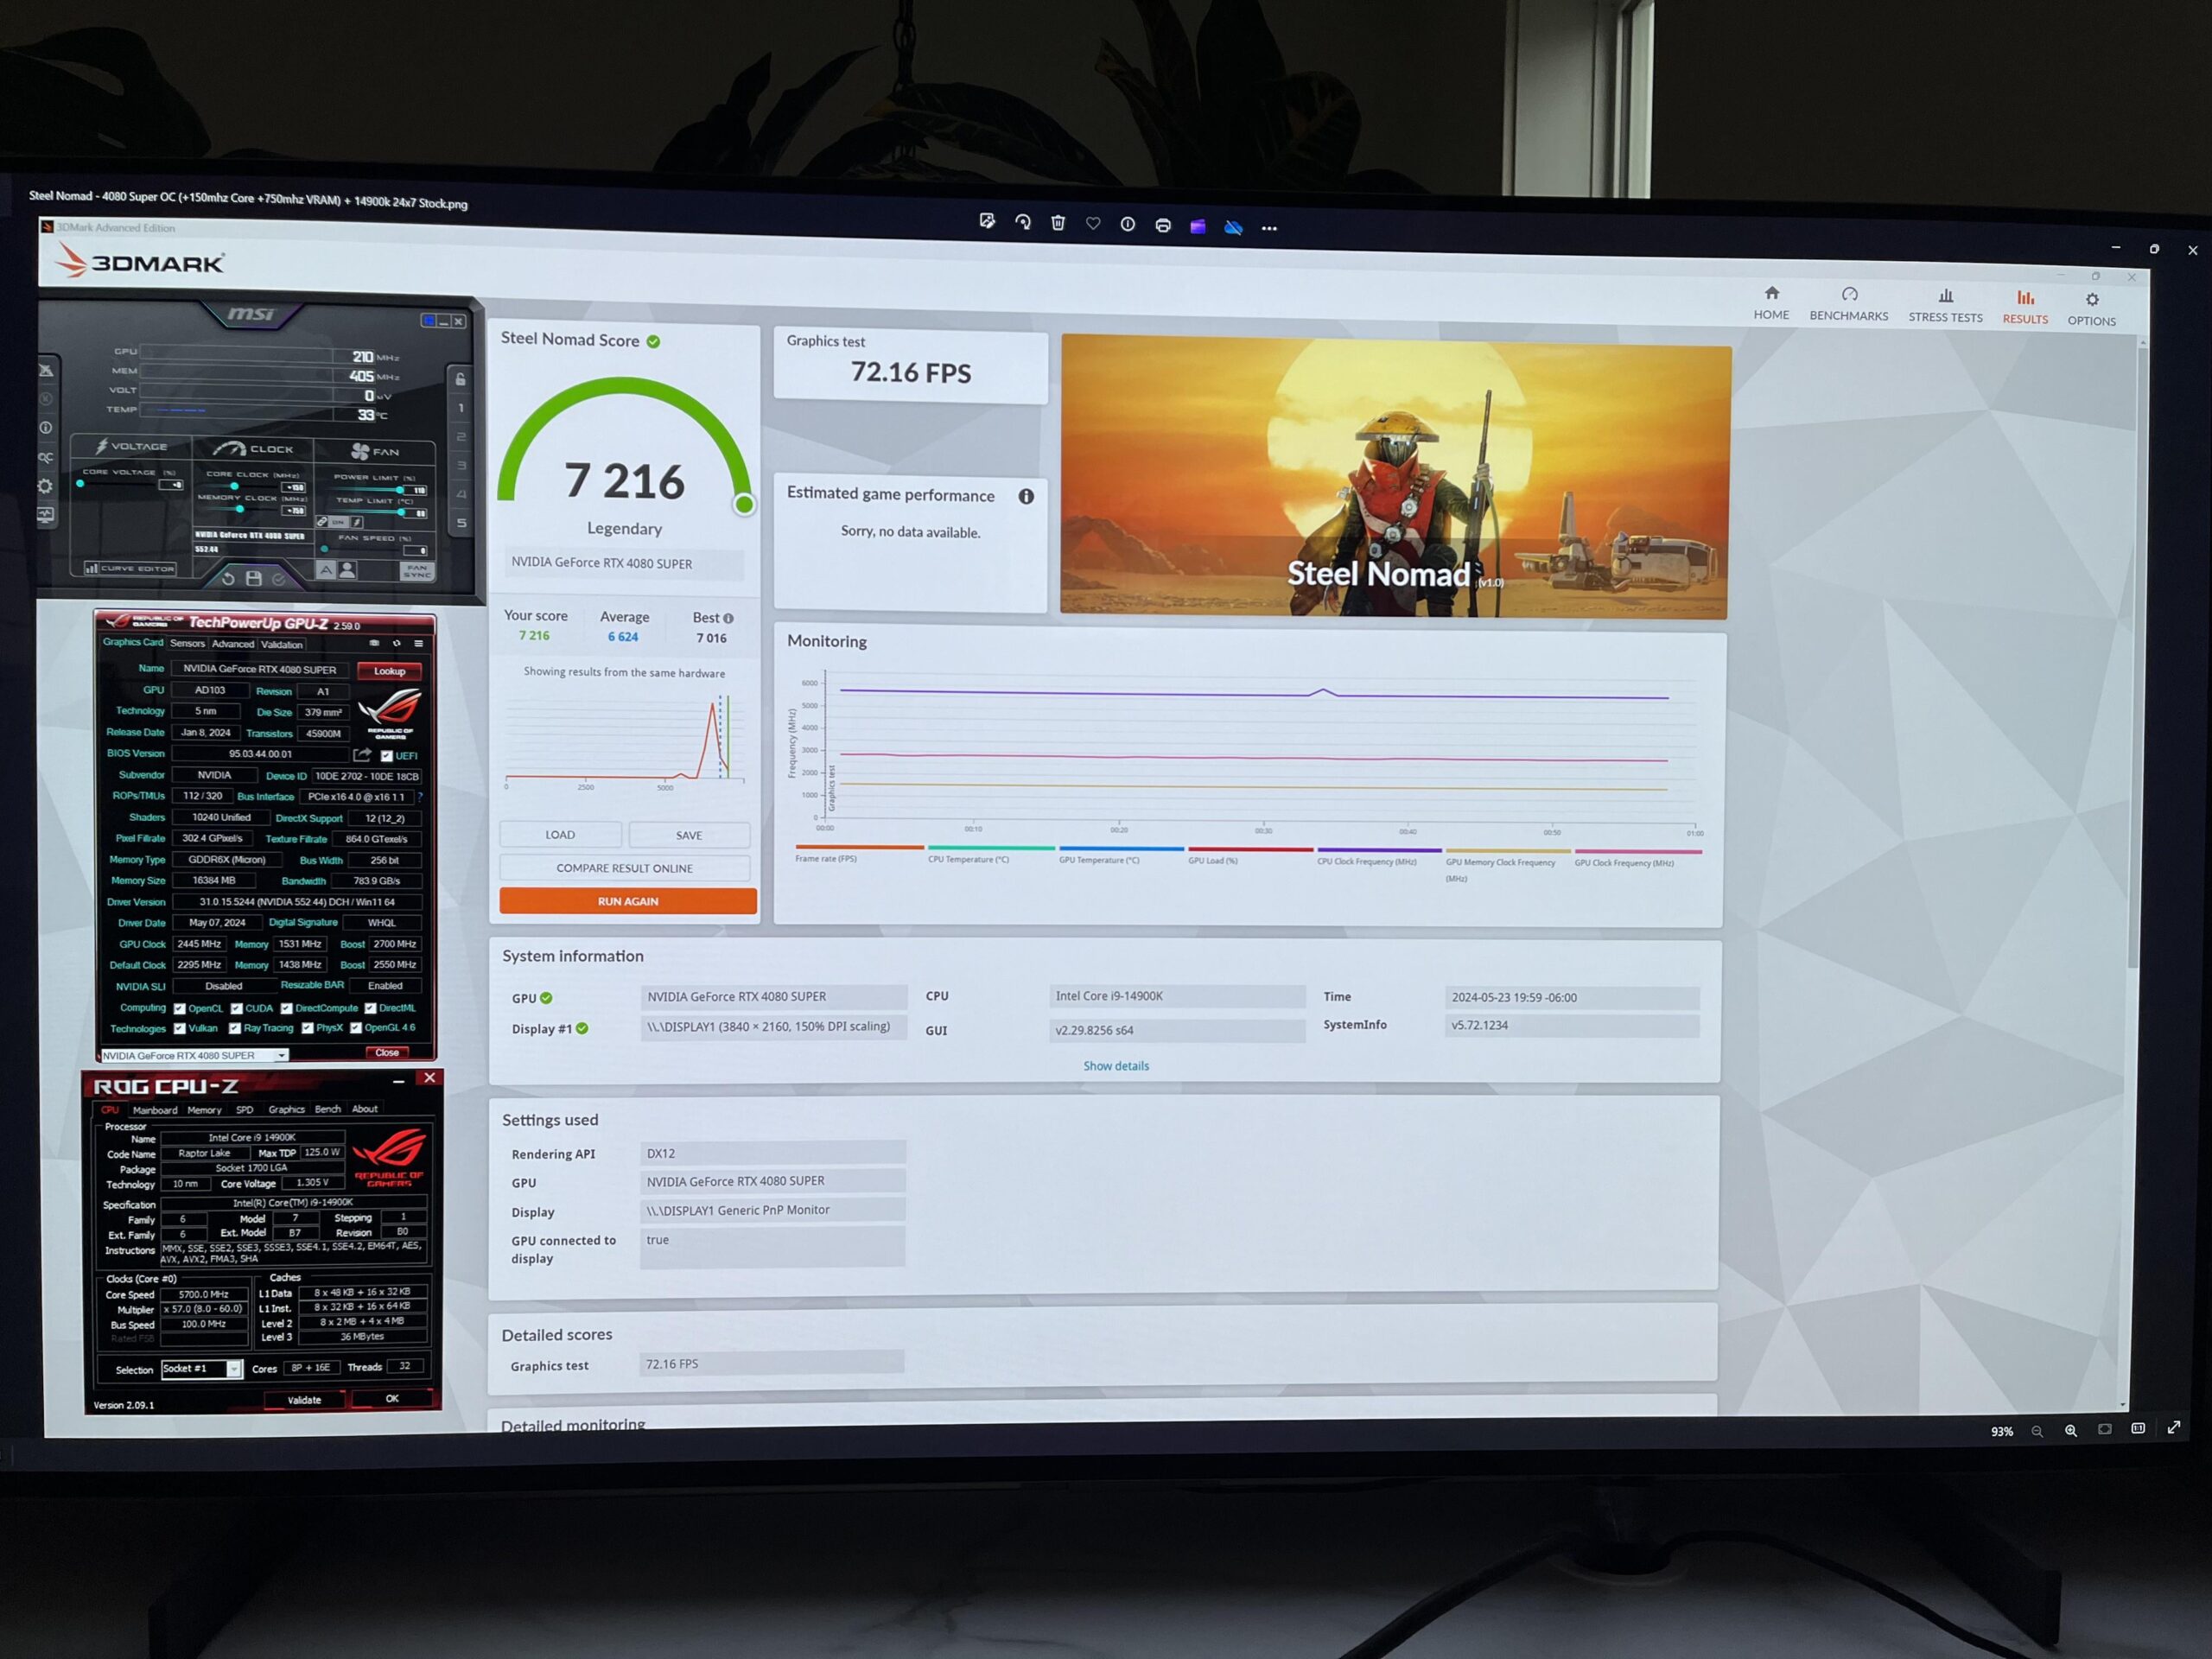Click the Lookup button in GPU-Z

pyautogui.click(x=389, y=671)
